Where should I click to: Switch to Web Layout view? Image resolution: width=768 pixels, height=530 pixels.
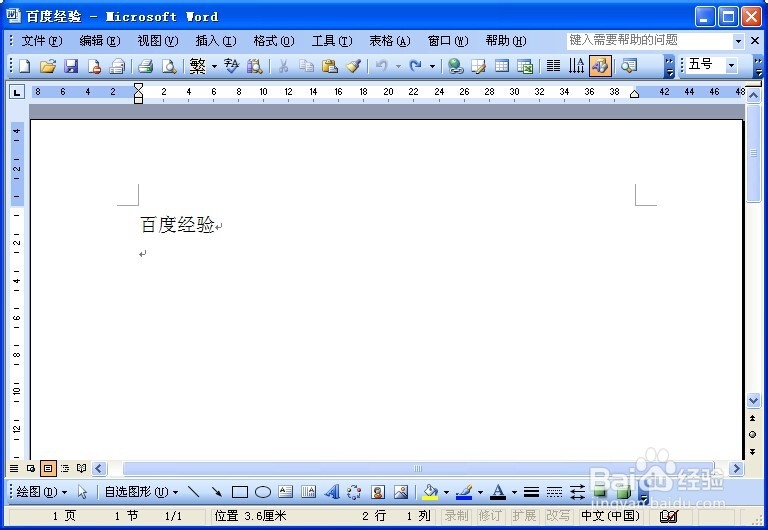(31, 468)
